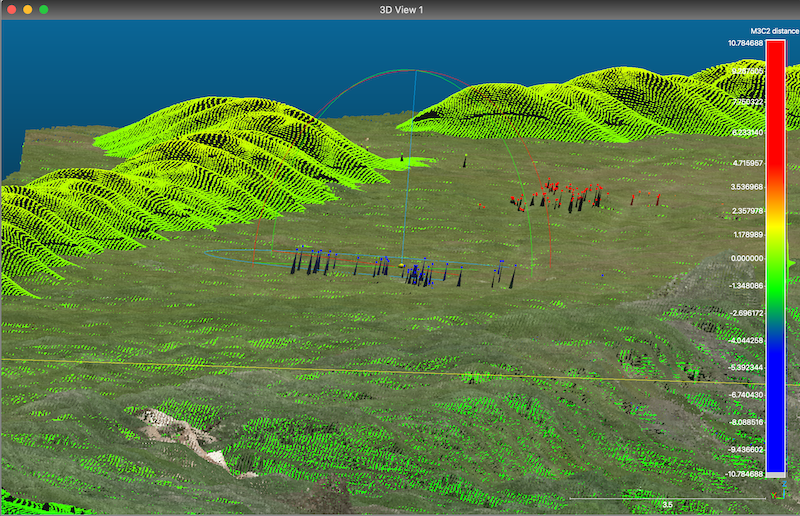Image resolution: width=800 pixels, height=516 pixels.
Task: Click the -2.696172 scale label
Action: pos(746,313)
